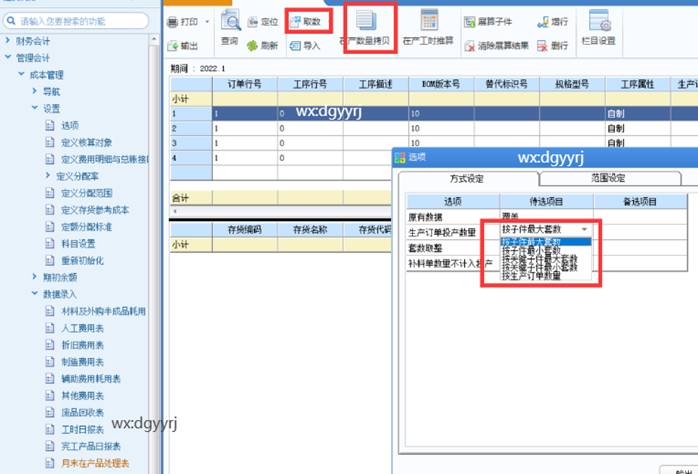Image resolution: width=698 pixels, height=474 pixels.
Task: Click the 工序属性 column header
Action: [x=637, y=84]
